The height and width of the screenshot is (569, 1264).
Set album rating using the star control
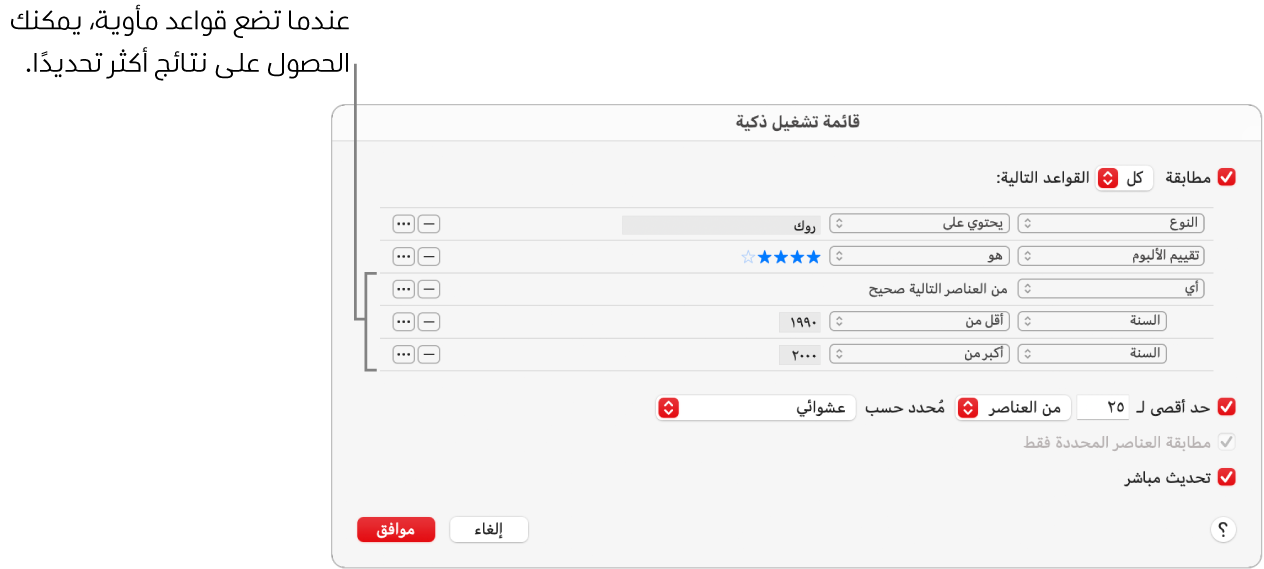tap(781, 257)
